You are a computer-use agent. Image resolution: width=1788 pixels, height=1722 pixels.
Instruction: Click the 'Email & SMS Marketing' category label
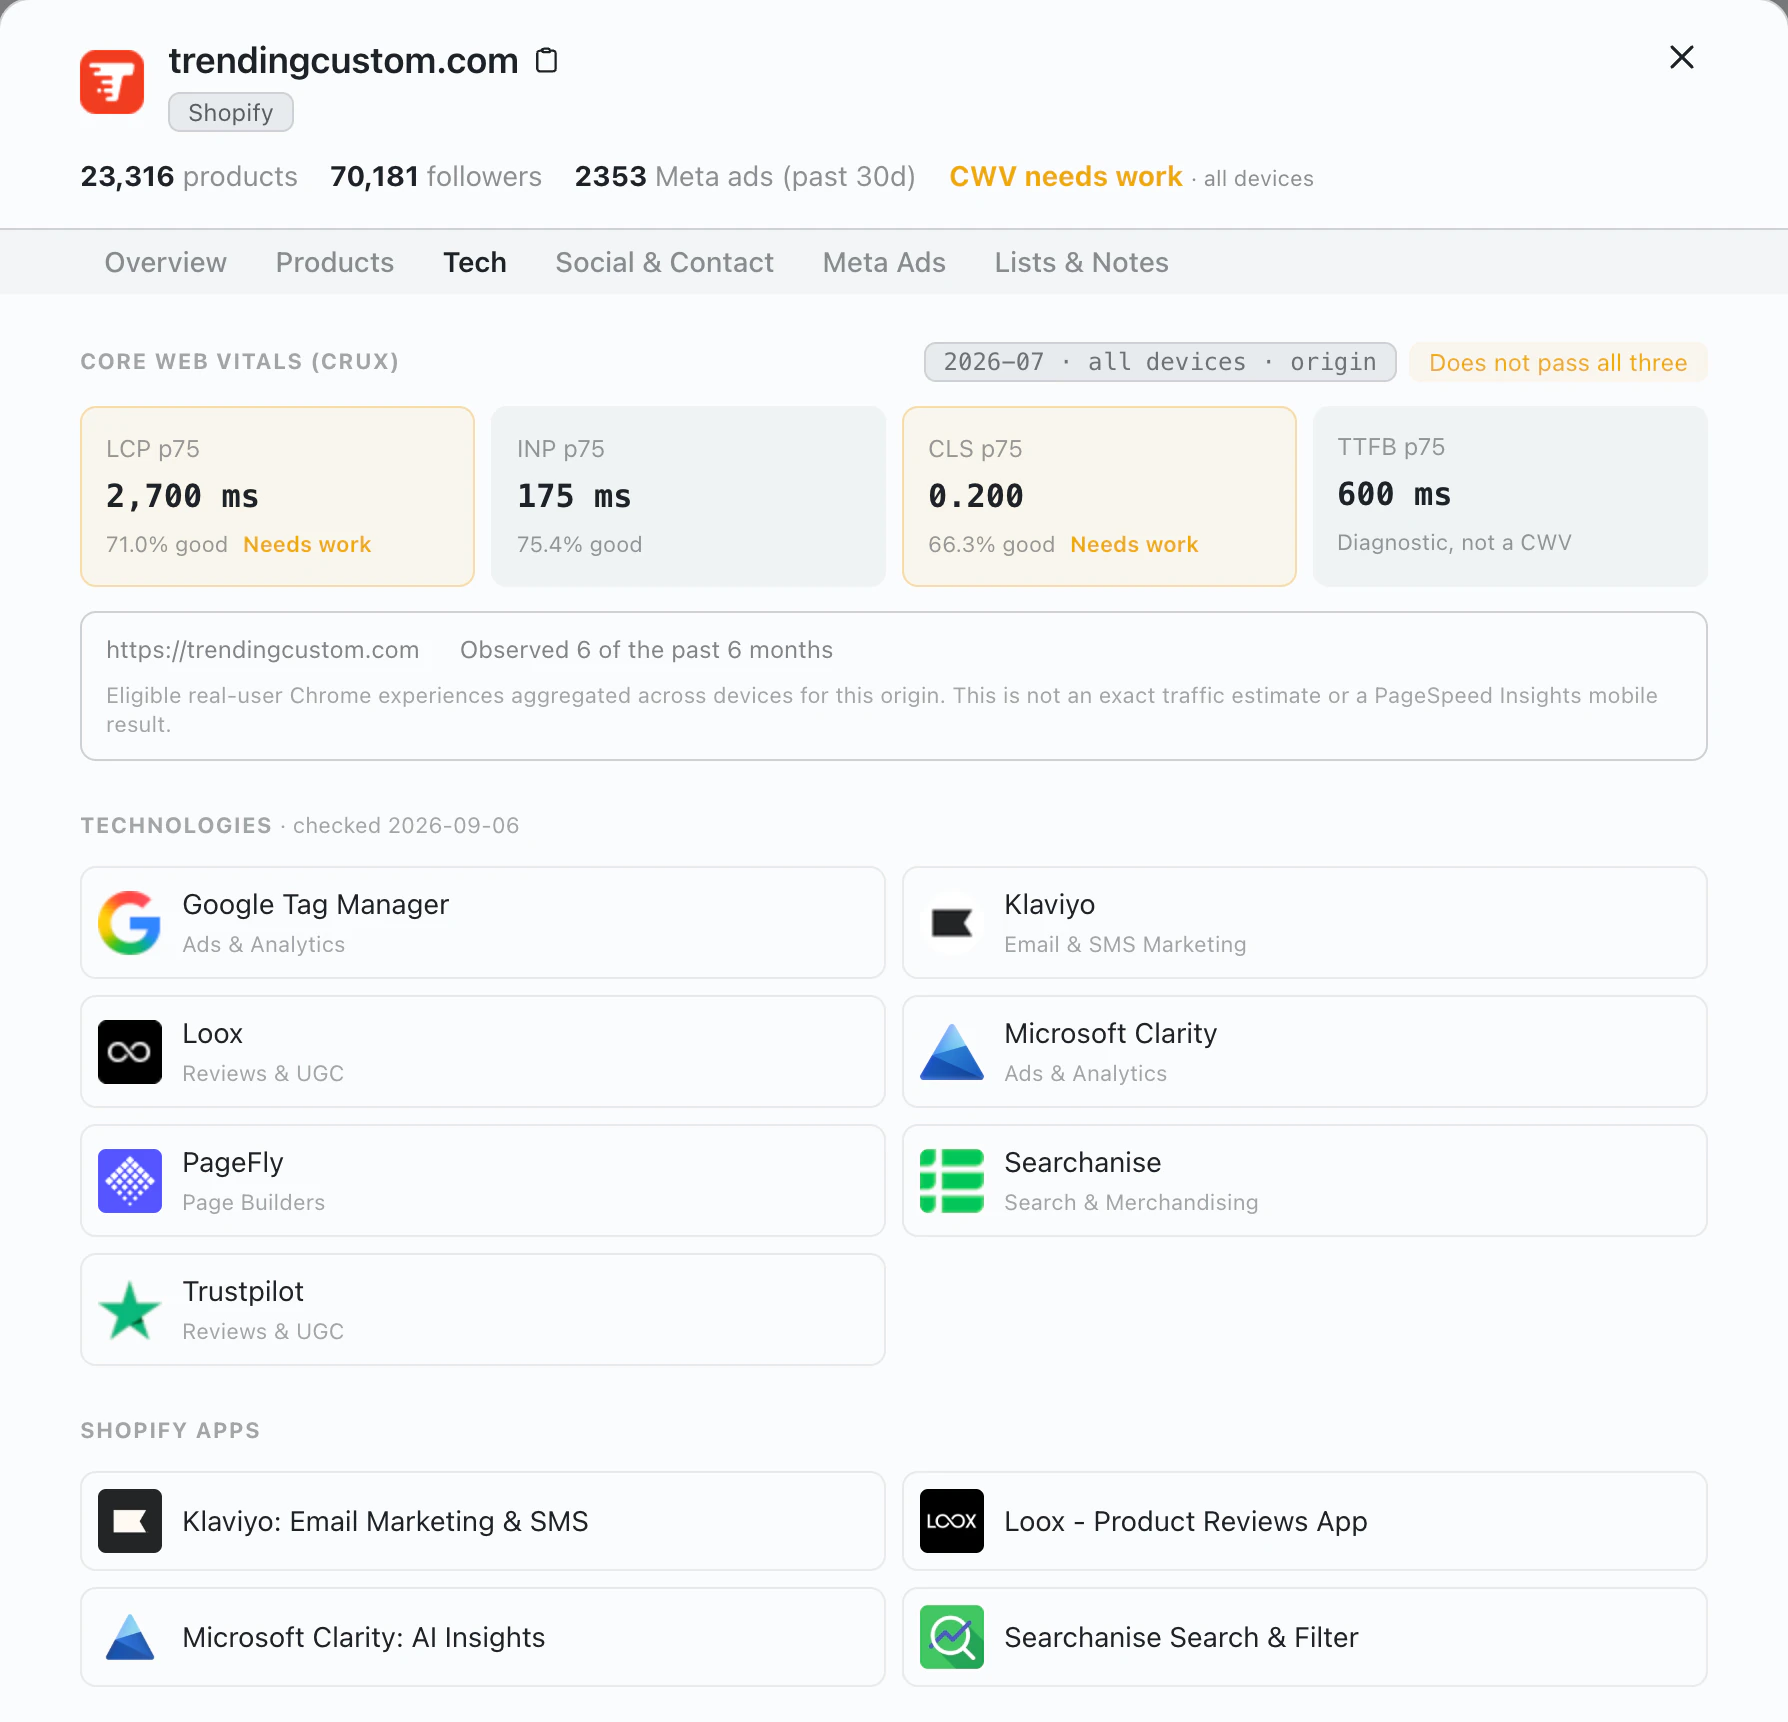[1126, 944]
